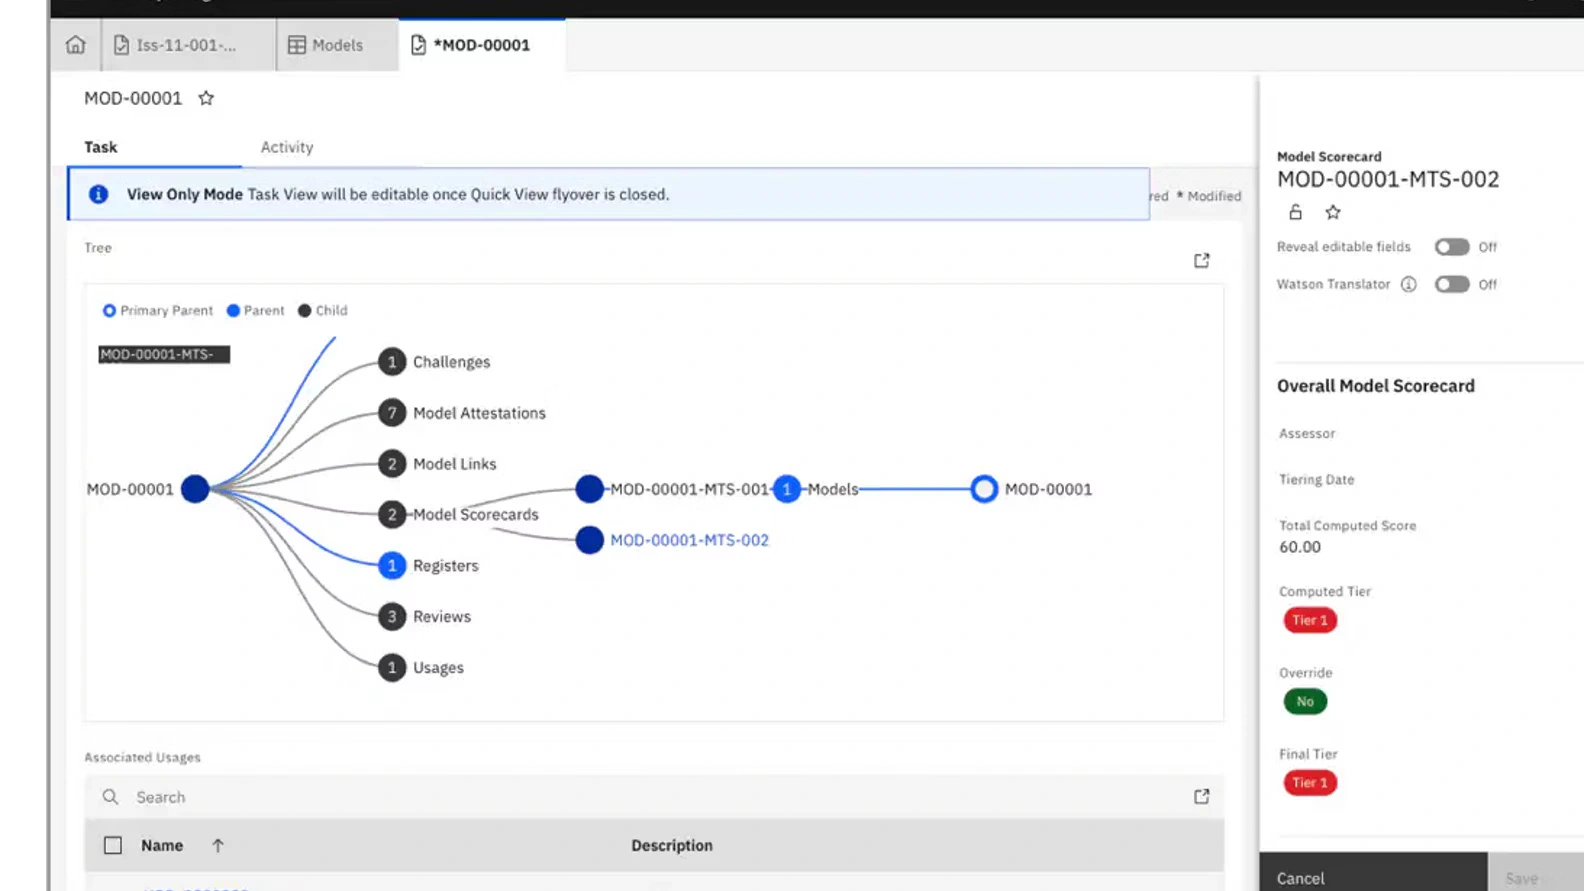This screenshot has height=891, width=1584.
Task: Open the Models tab
Action: [326, 45]
